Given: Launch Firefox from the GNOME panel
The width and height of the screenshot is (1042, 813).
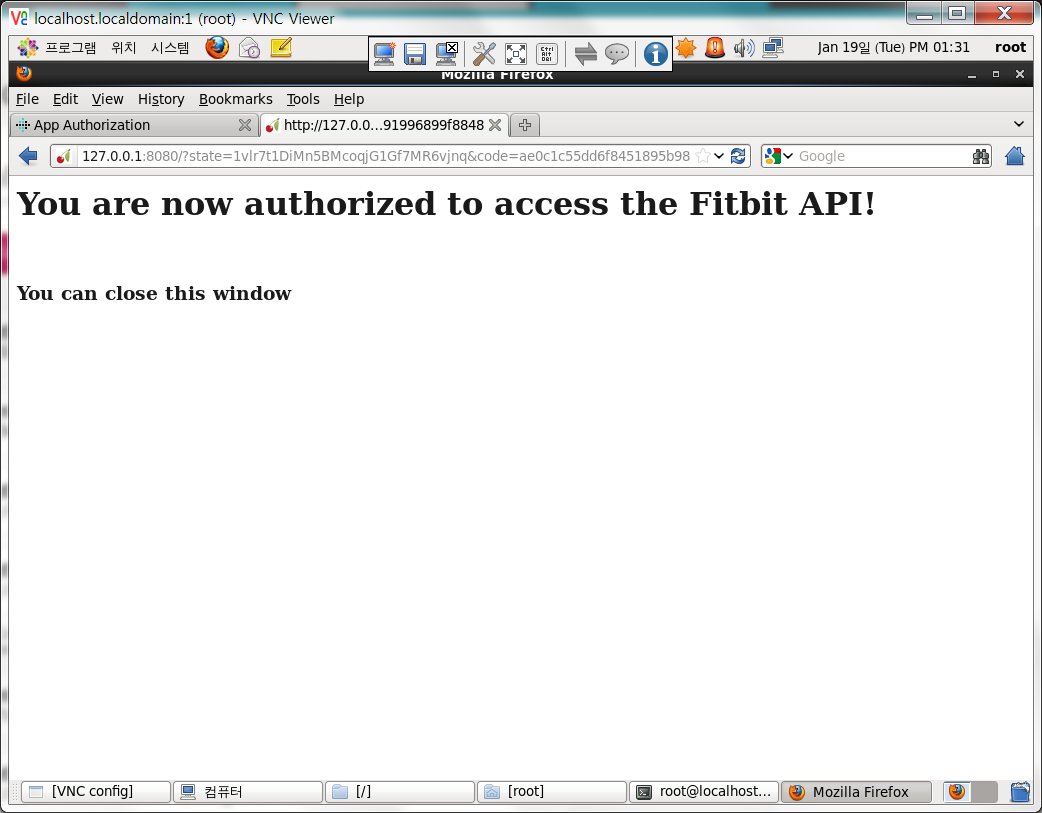Looking at the screenshot, I should pos(217,48).
